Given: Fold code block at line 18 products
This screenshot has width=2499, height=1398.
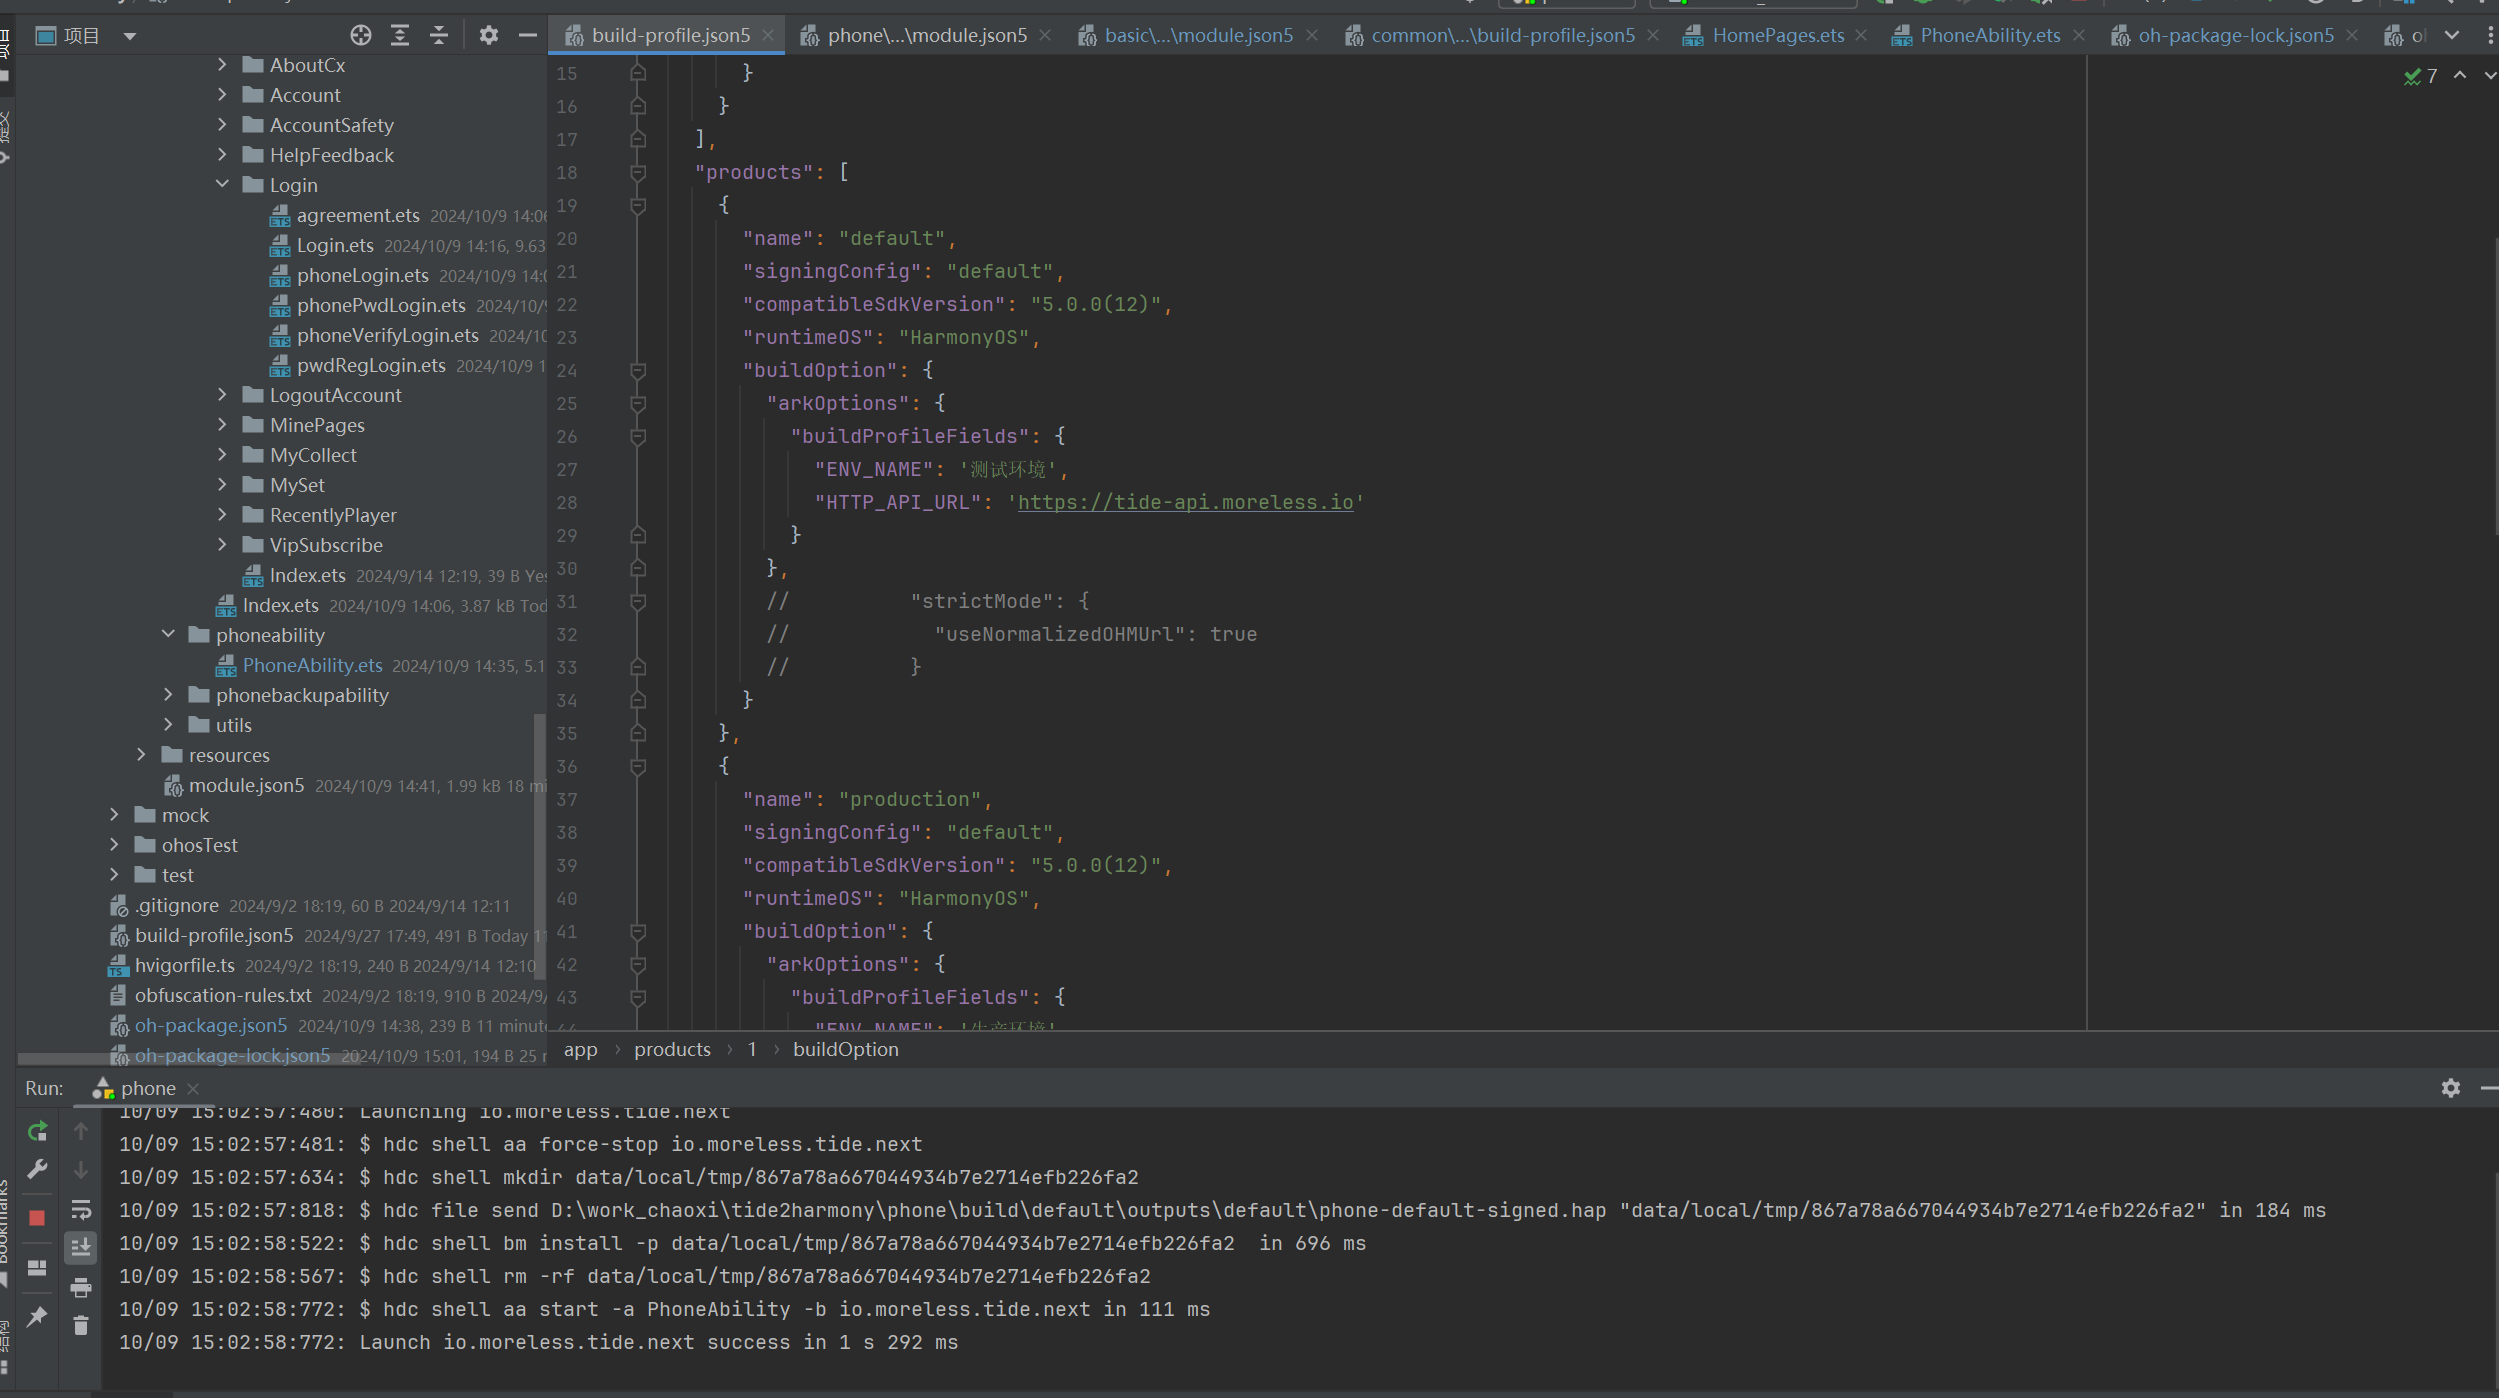Looking at the screenshot, I should [x=638, y=172].
